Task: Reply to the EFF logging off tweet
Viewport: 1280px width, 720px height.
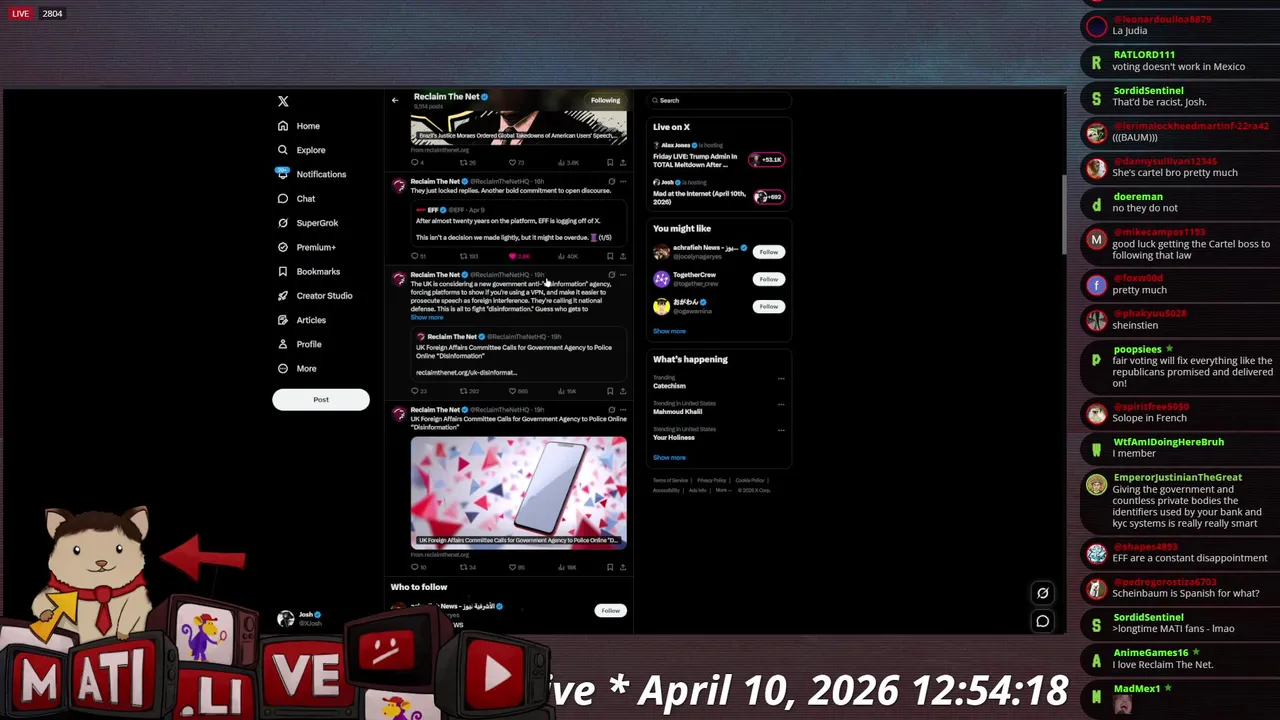Action: click(x=414, y=256)
